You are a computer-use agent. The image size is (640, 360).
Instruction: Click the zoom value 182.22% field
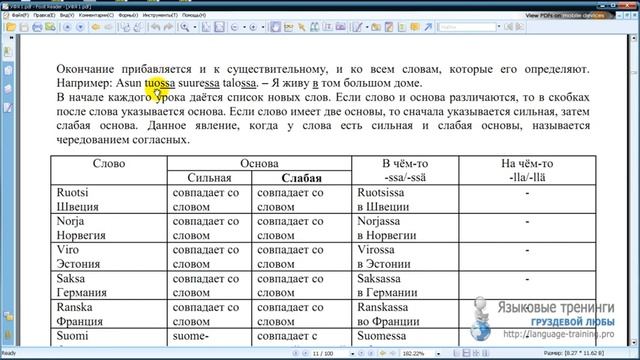pos(417,353)
